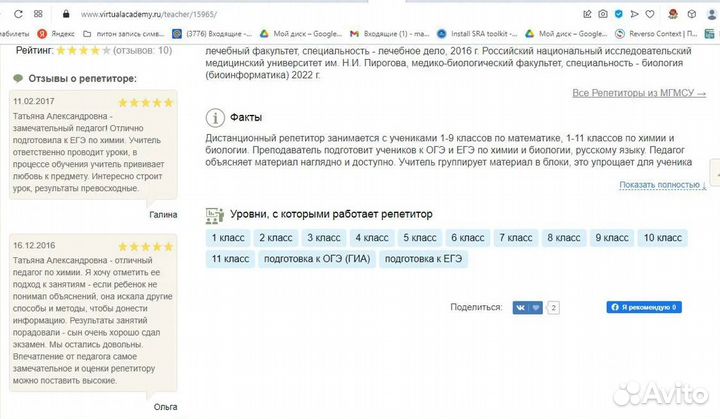Screen dimensions: 720x419
Task: Open the red character extension icon
Action: click(673, 14)
